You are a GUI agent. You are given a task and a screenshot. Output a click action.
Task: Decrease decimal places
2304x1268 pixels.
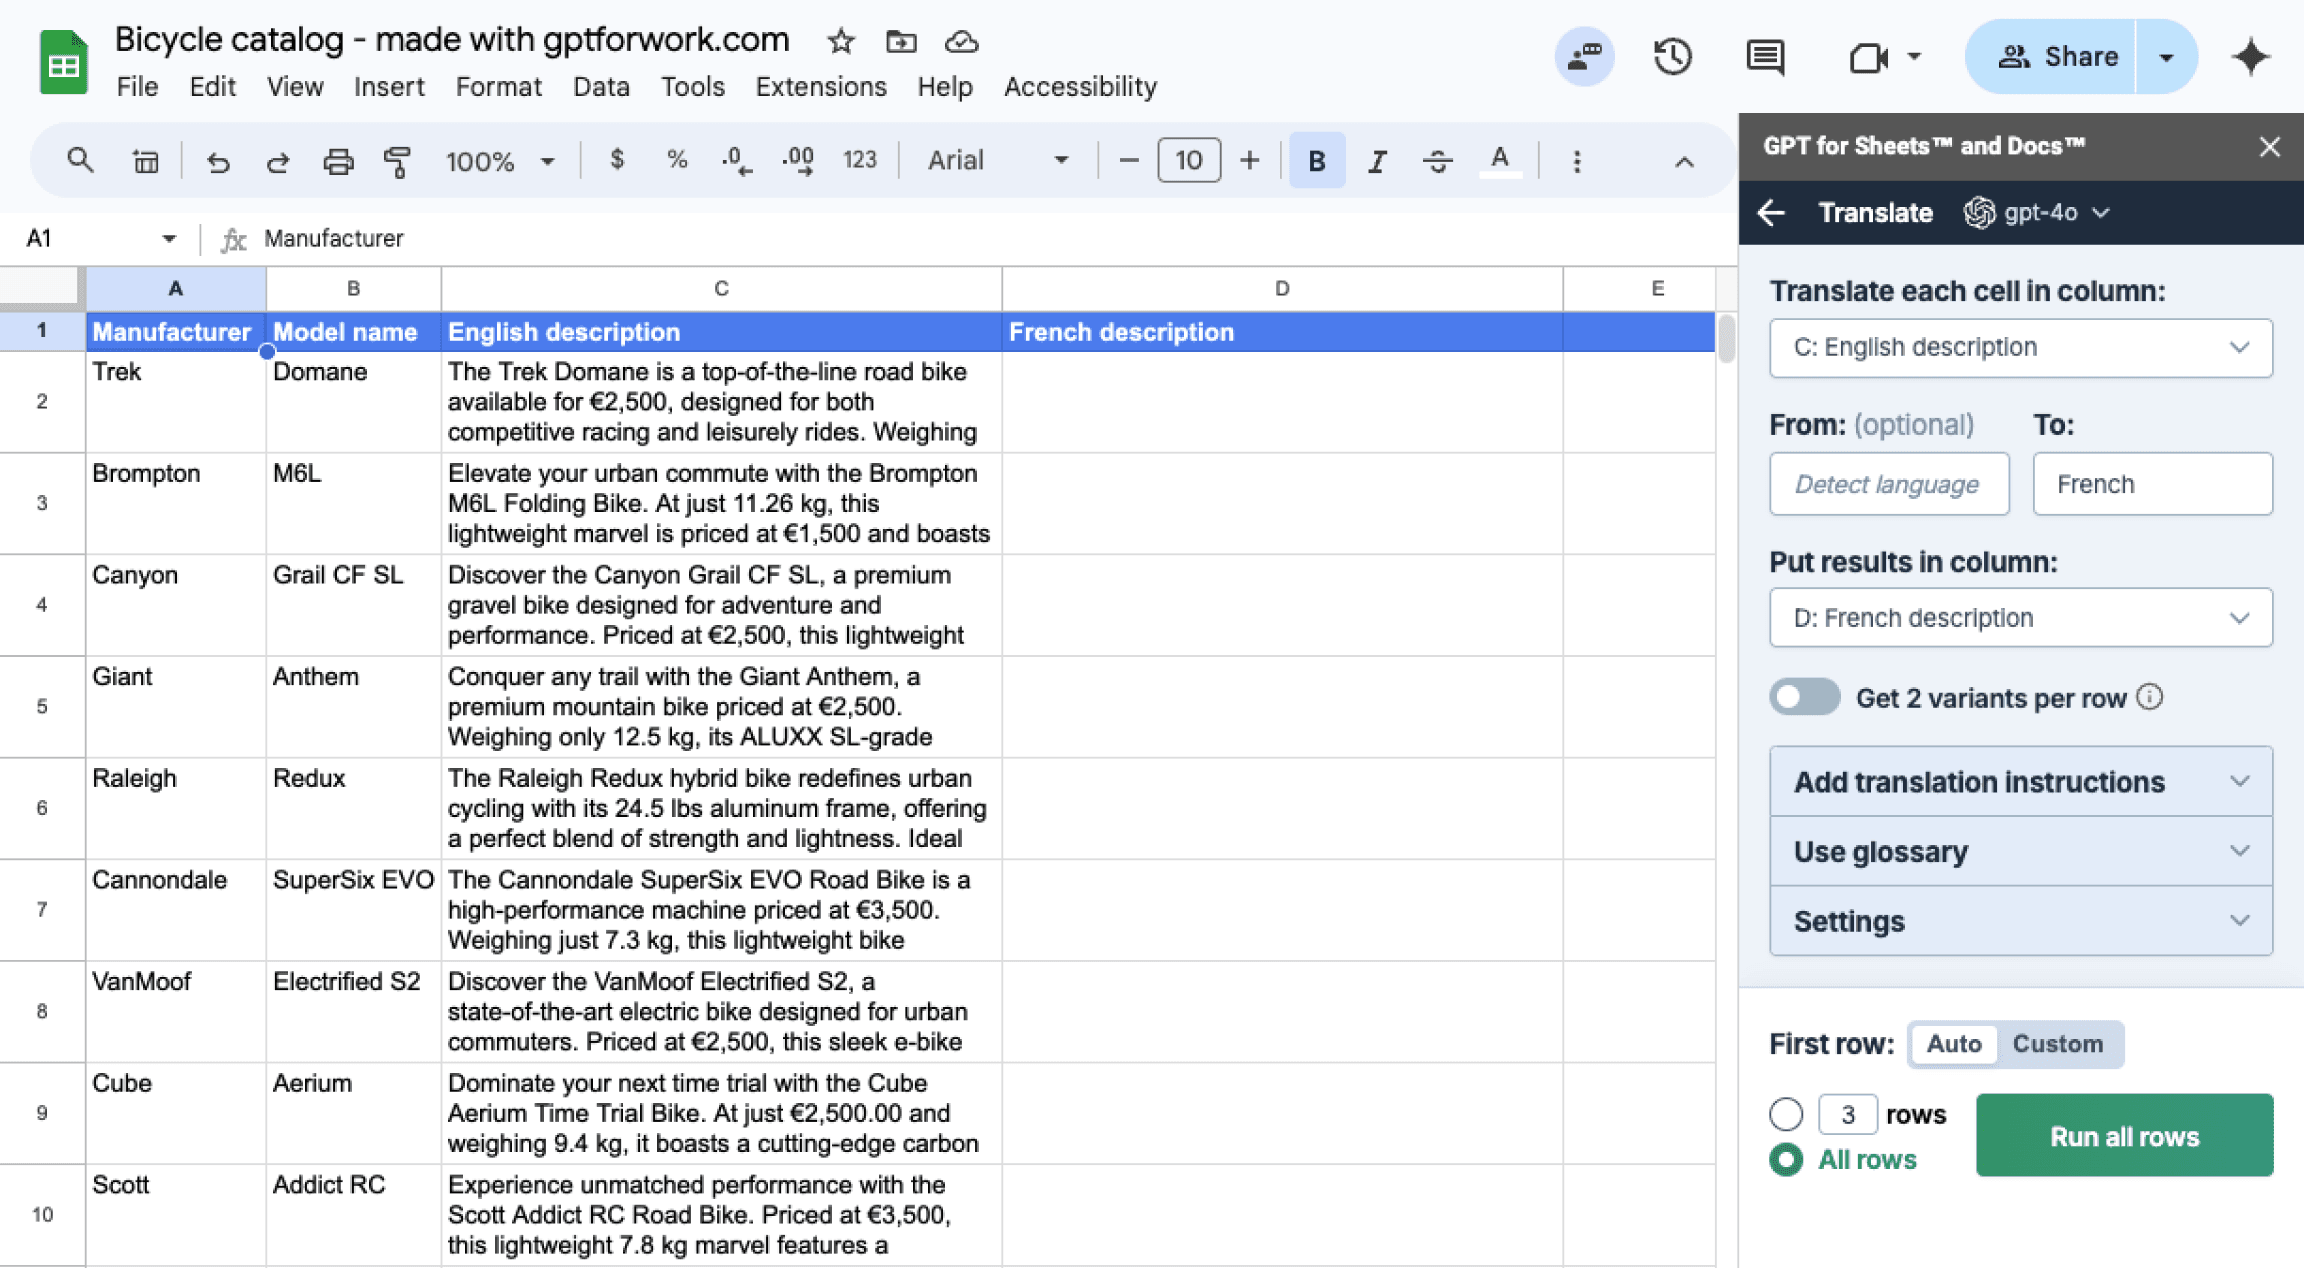coord(737,160)
